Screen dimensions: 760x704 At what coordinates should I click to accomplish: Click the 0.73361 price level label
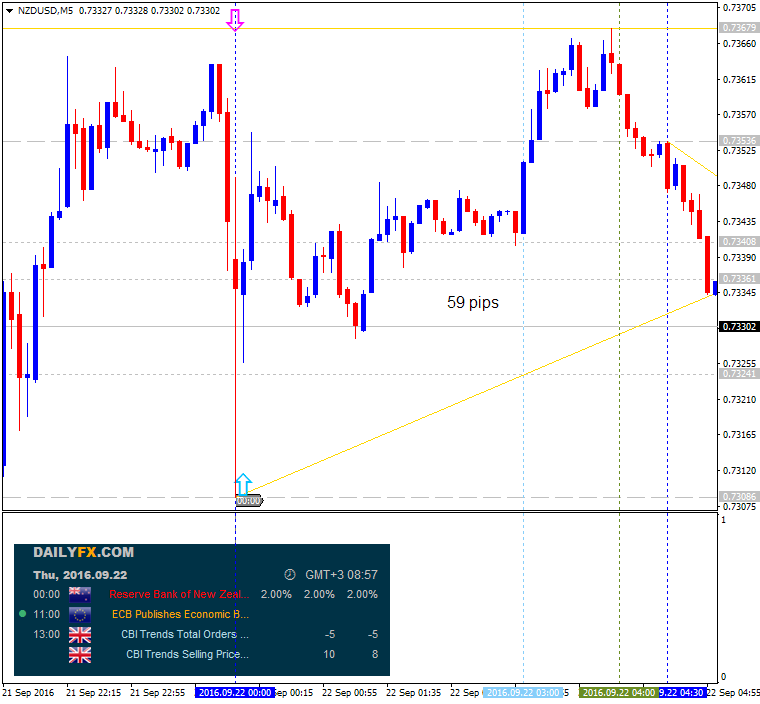739,279
